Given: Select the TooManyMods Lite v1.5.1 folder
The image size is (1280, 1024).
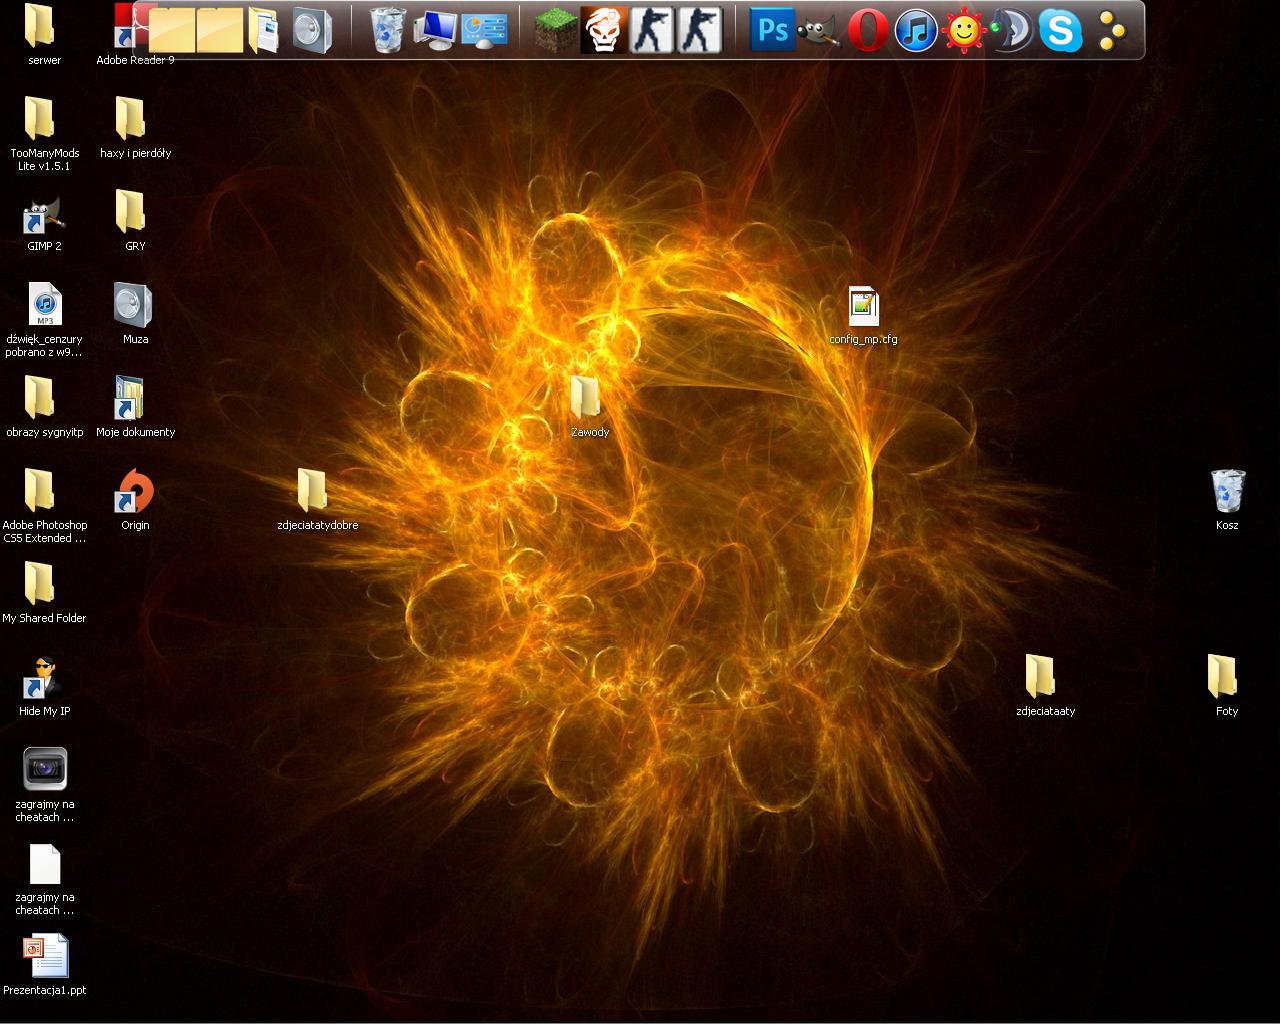Looking at the screenshot, I should (44, 134).
